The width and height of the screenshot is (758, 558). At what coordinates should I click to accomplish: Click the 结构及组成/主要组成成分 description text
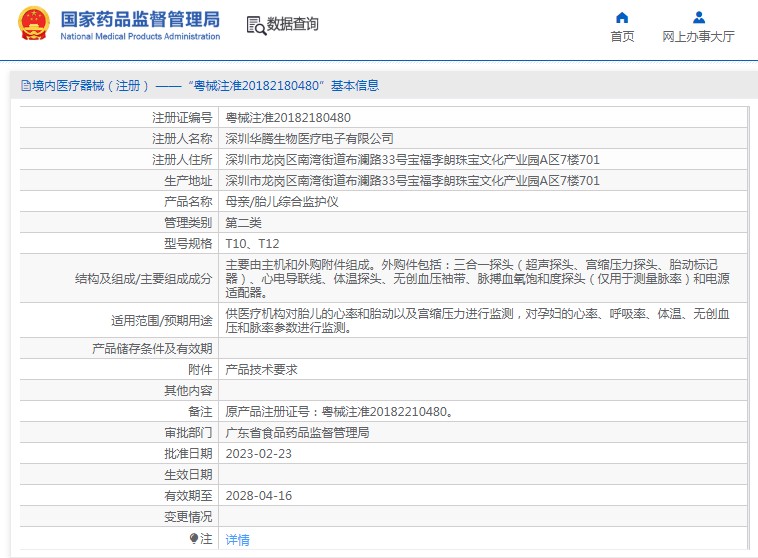click(478, 279)
